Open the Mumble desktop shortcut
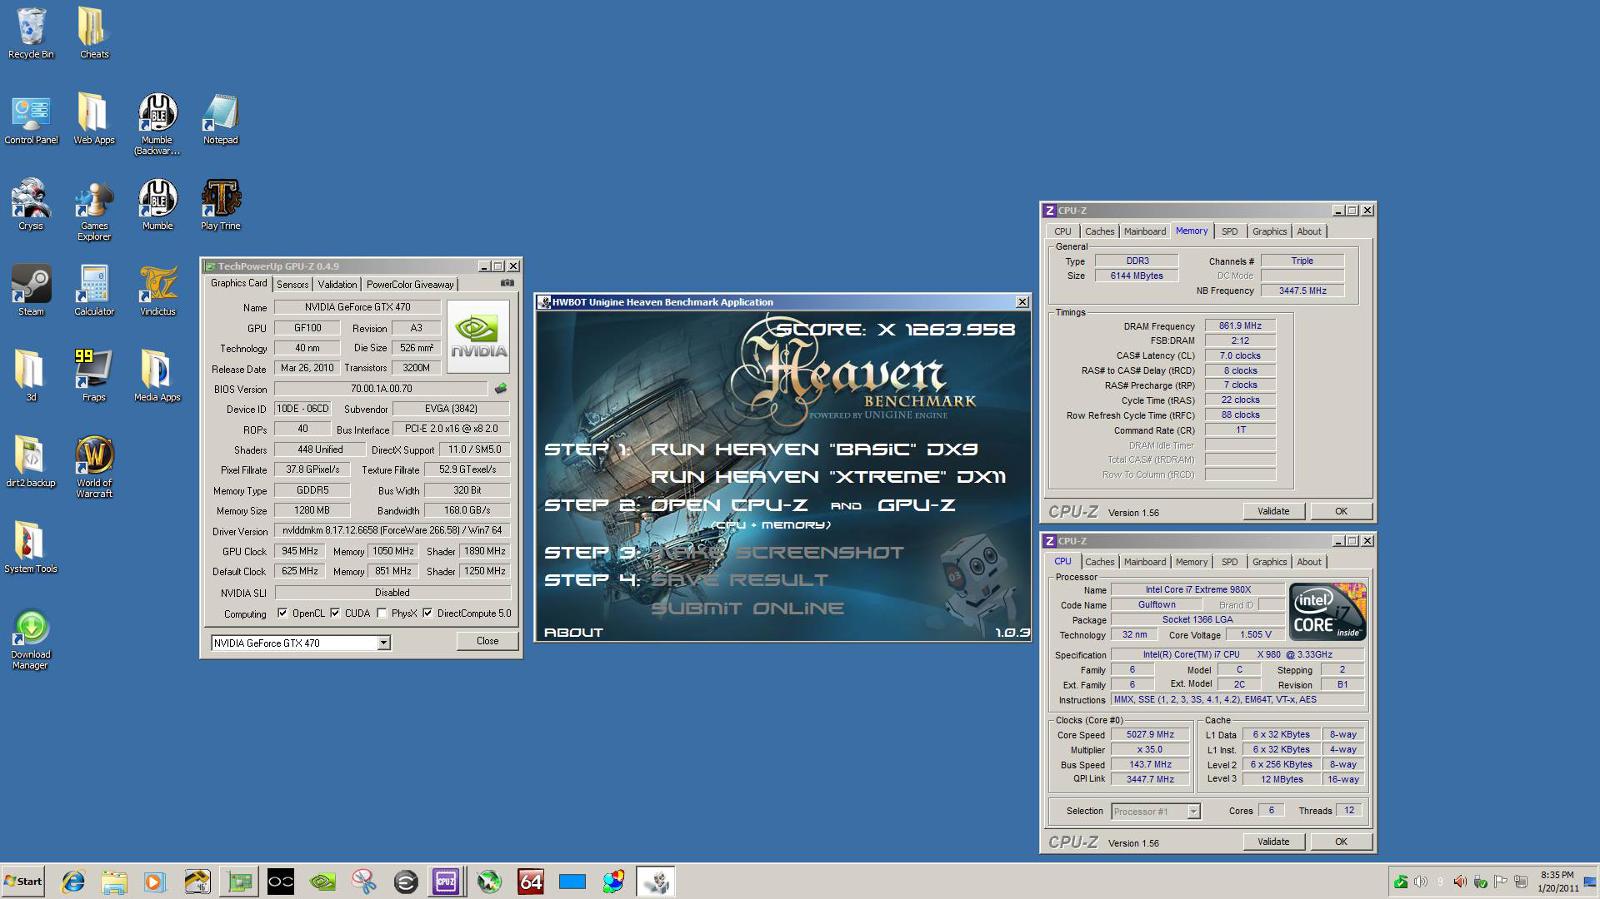The height and width of the screenshot is (899, 1600). pos(158,205)
